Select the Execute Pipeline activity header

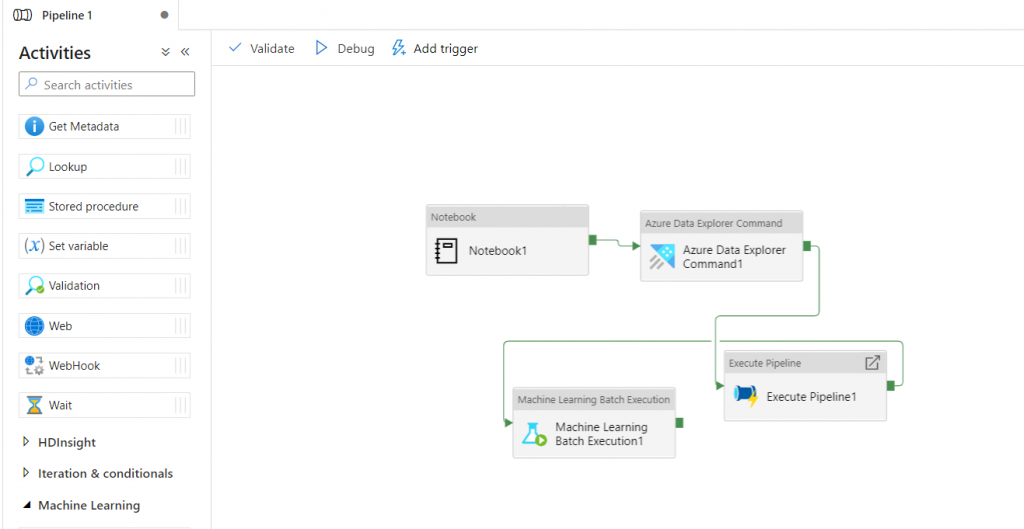805,362
